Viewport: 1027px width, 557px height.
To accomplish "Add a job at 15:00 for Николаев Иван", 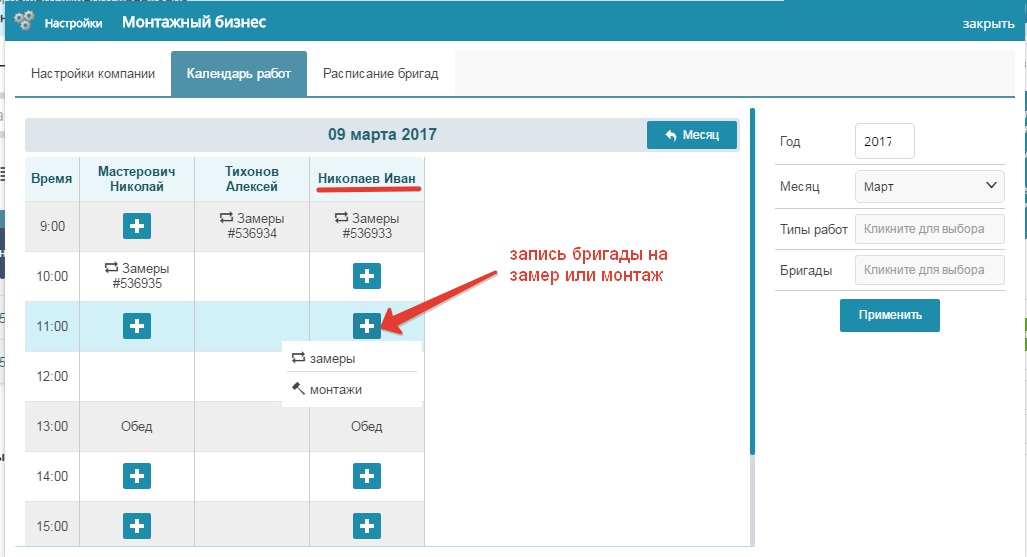I will (367, 525).
